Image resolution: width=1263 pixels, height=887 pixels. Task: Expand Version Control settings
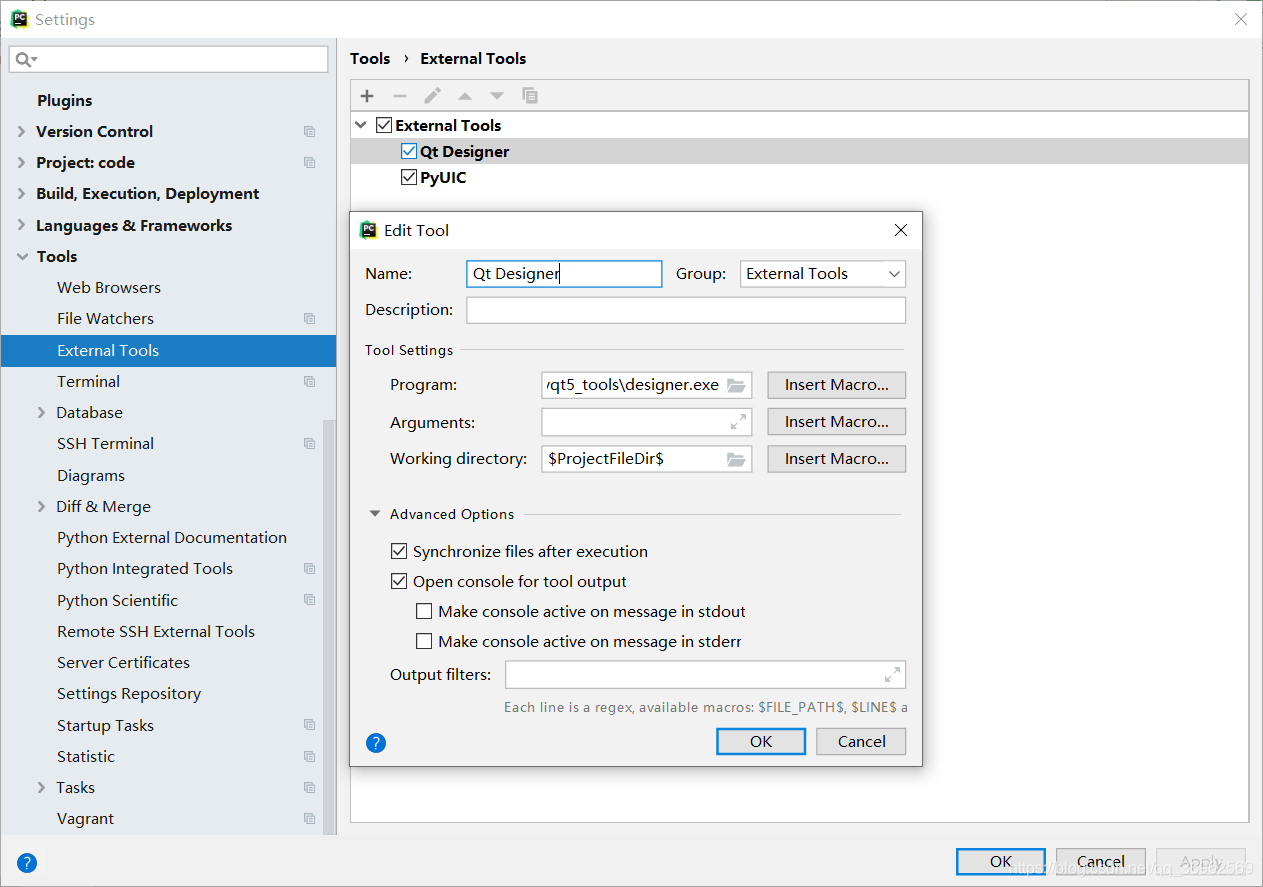coord(22,132)
